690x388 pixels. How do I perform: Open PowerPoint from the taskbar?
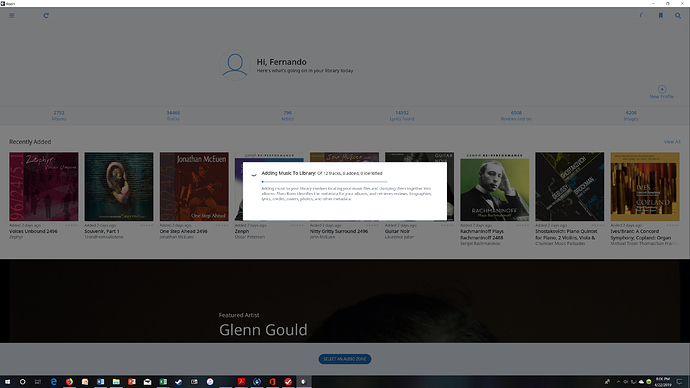132,382
